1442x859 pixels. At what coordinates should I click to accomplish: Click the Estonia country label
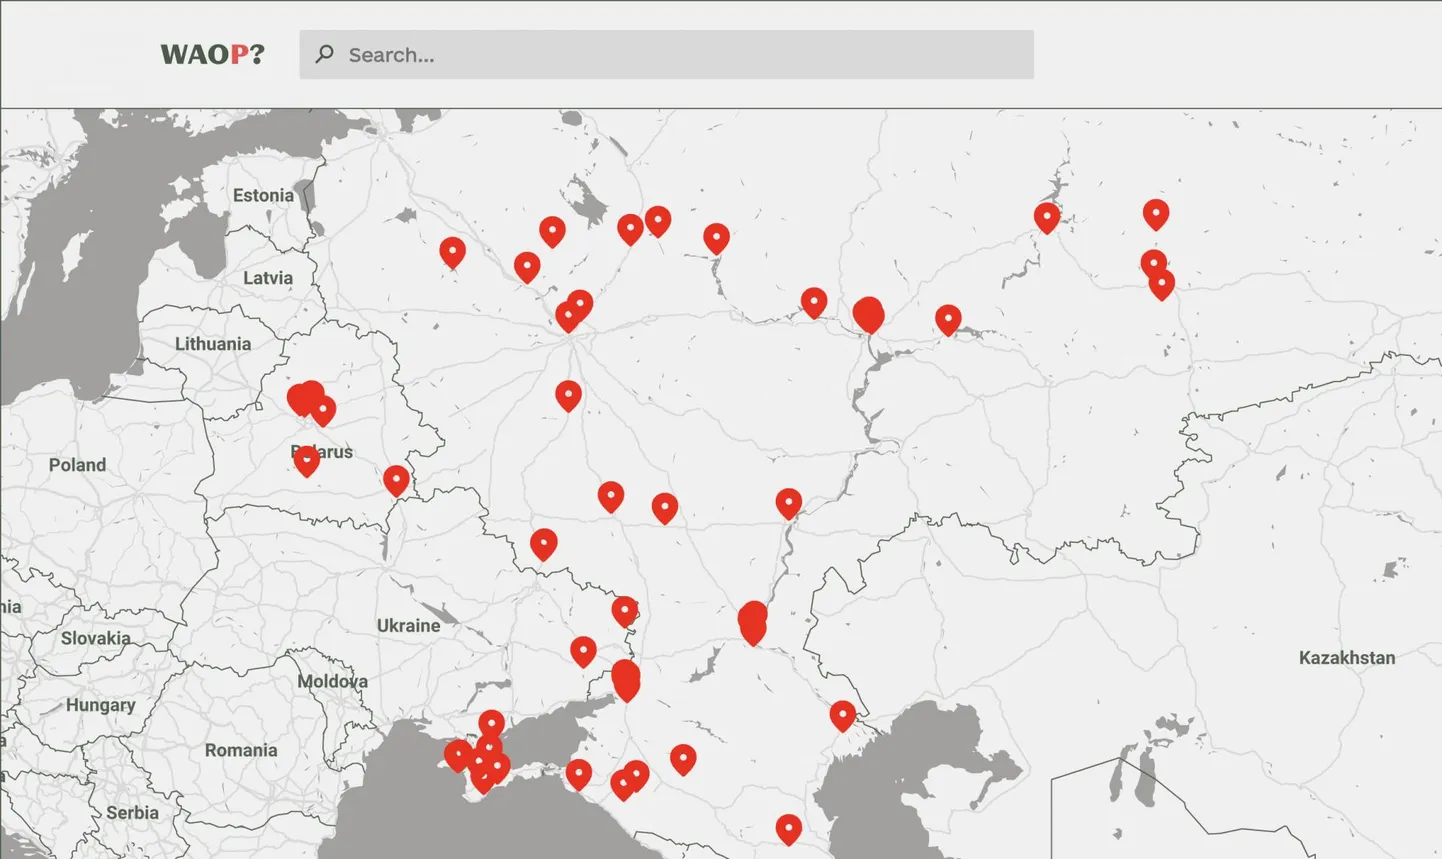(264, 195)
